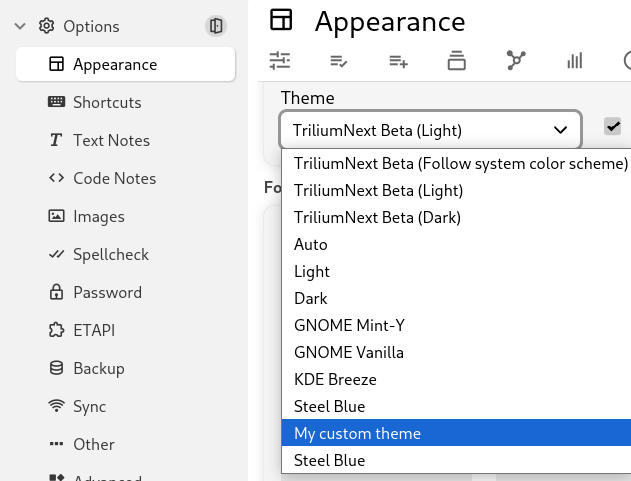Open the Inherited Attributes list-plus icon

[398, 61]
